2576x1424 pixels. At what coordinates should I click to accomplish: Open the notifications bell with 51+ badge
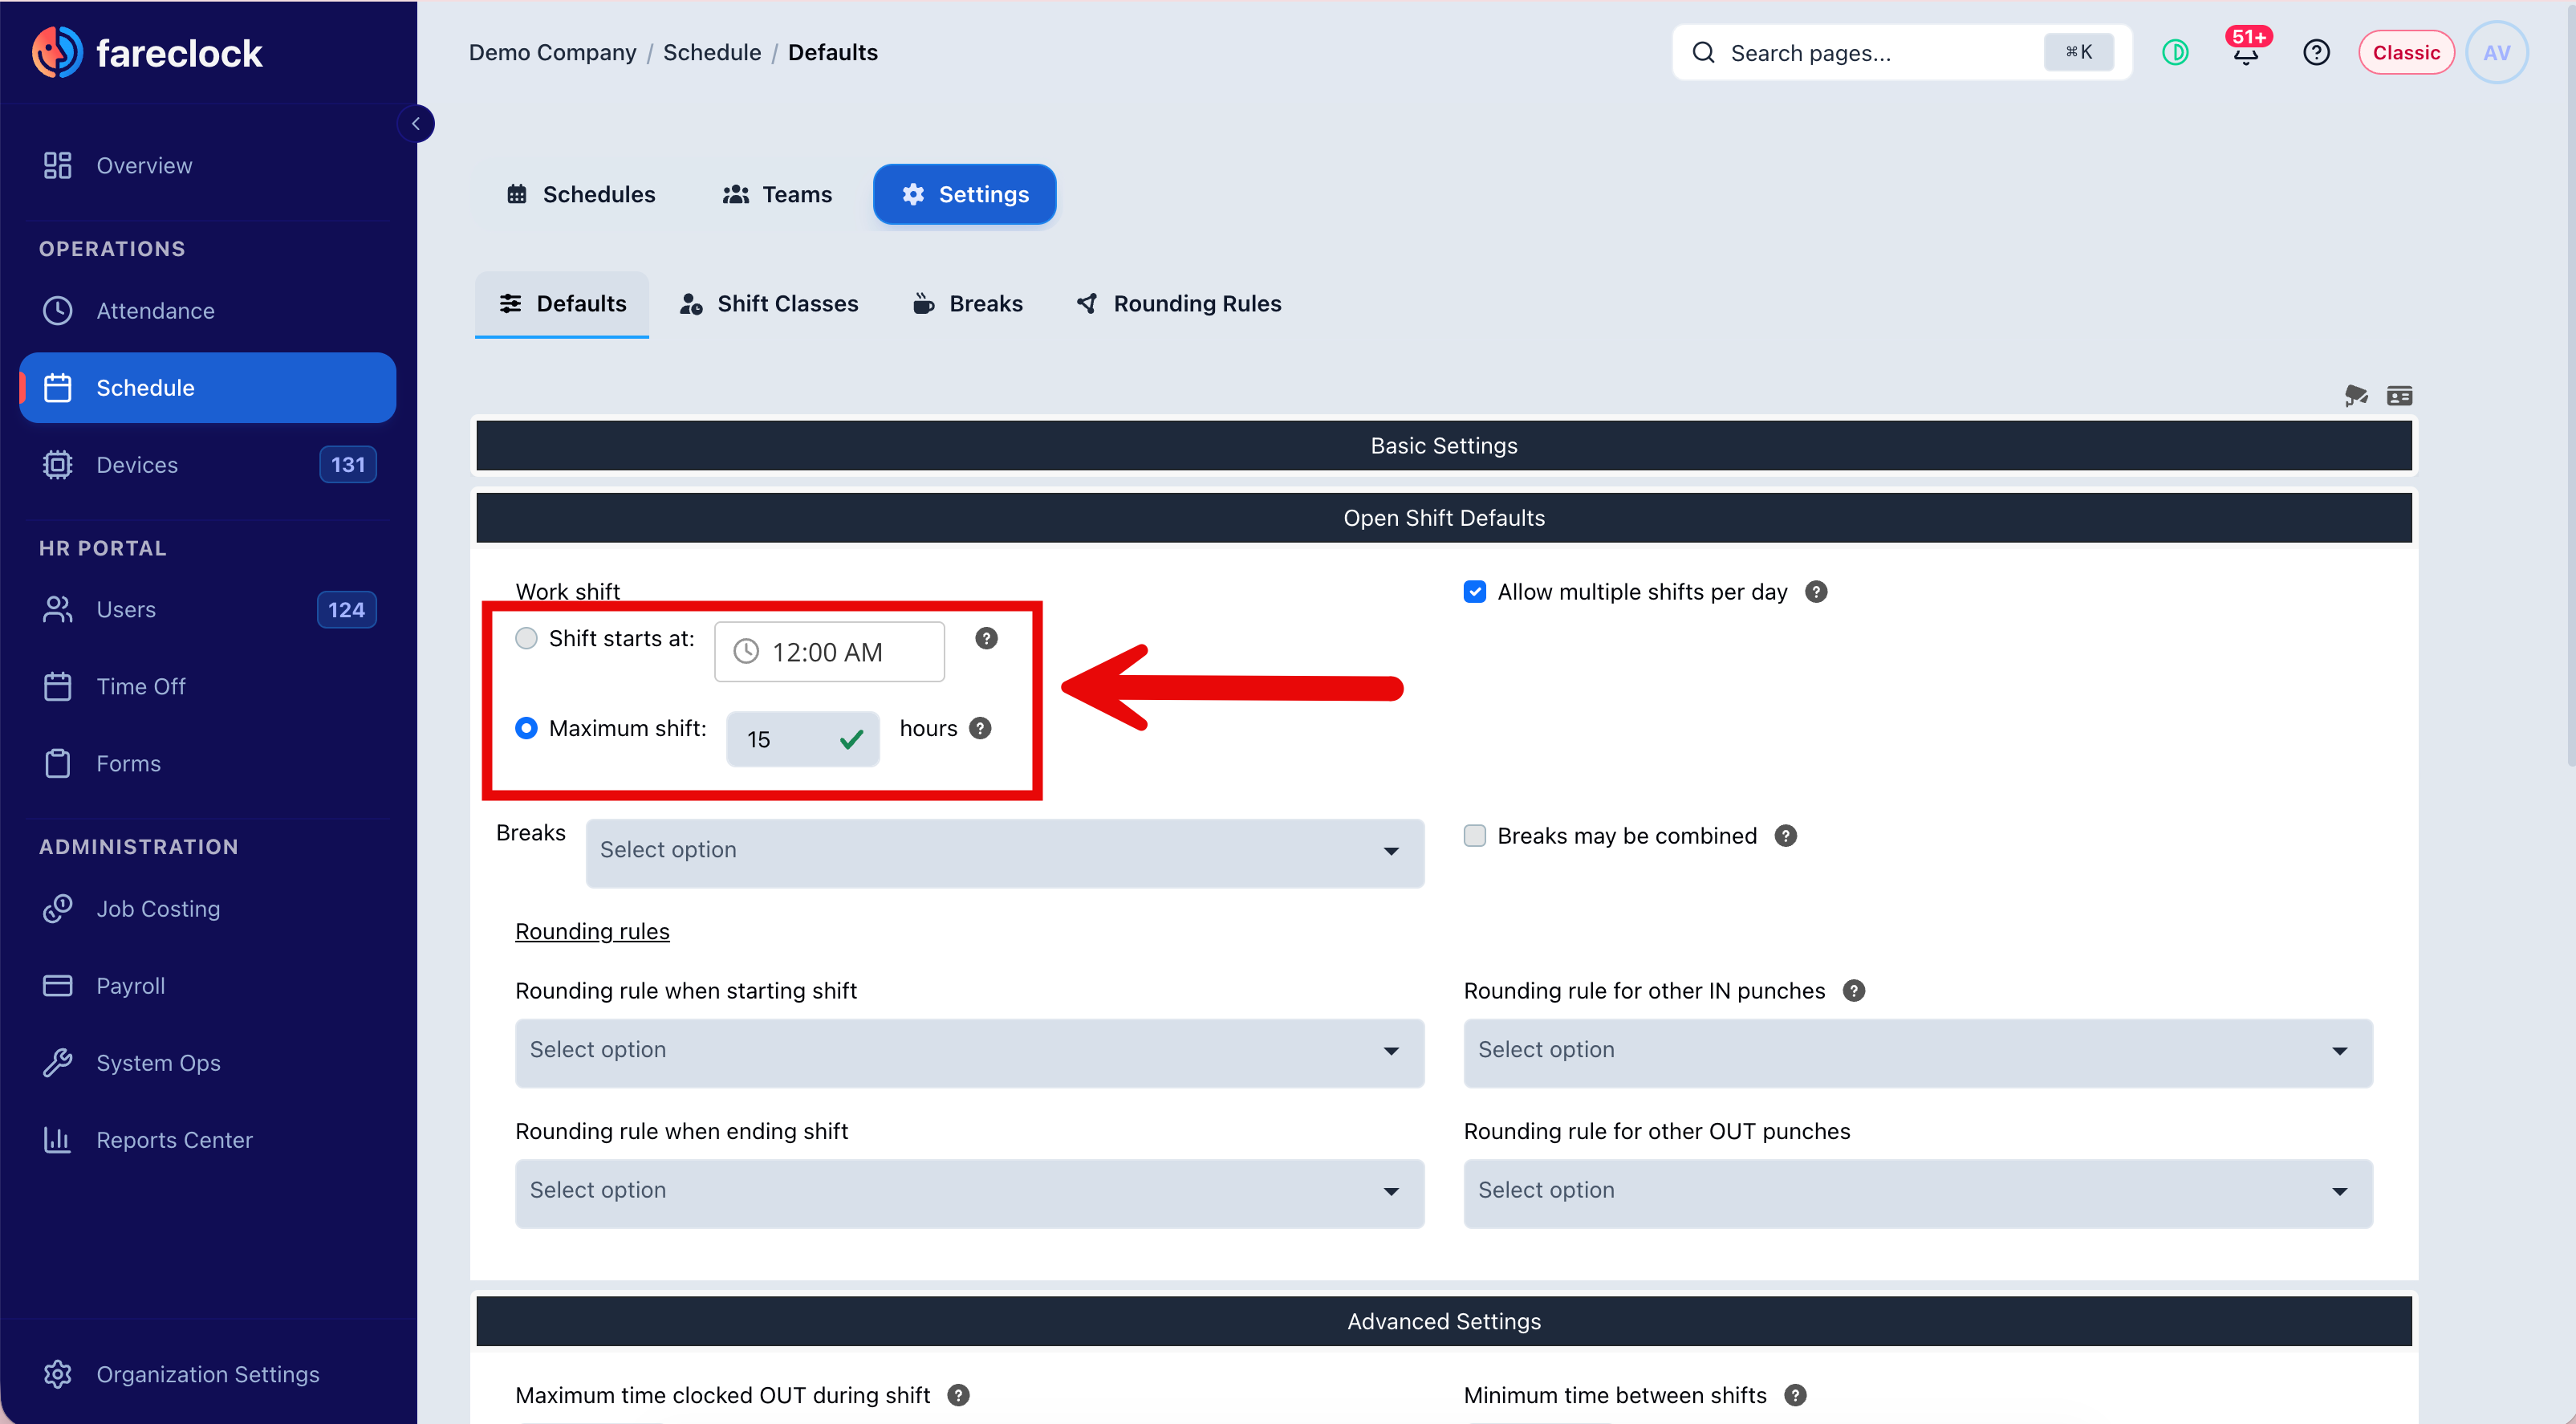[2246, 51]
